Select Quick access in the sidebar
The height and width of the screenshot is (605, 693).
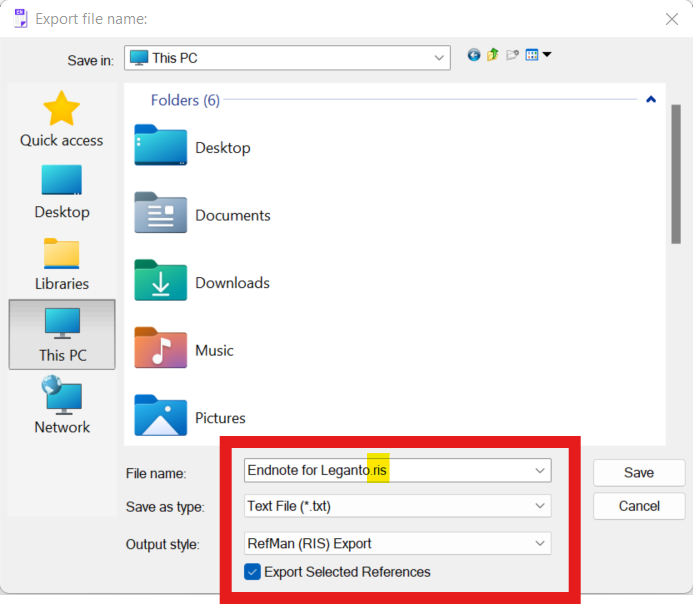click(x=61, y=119)
